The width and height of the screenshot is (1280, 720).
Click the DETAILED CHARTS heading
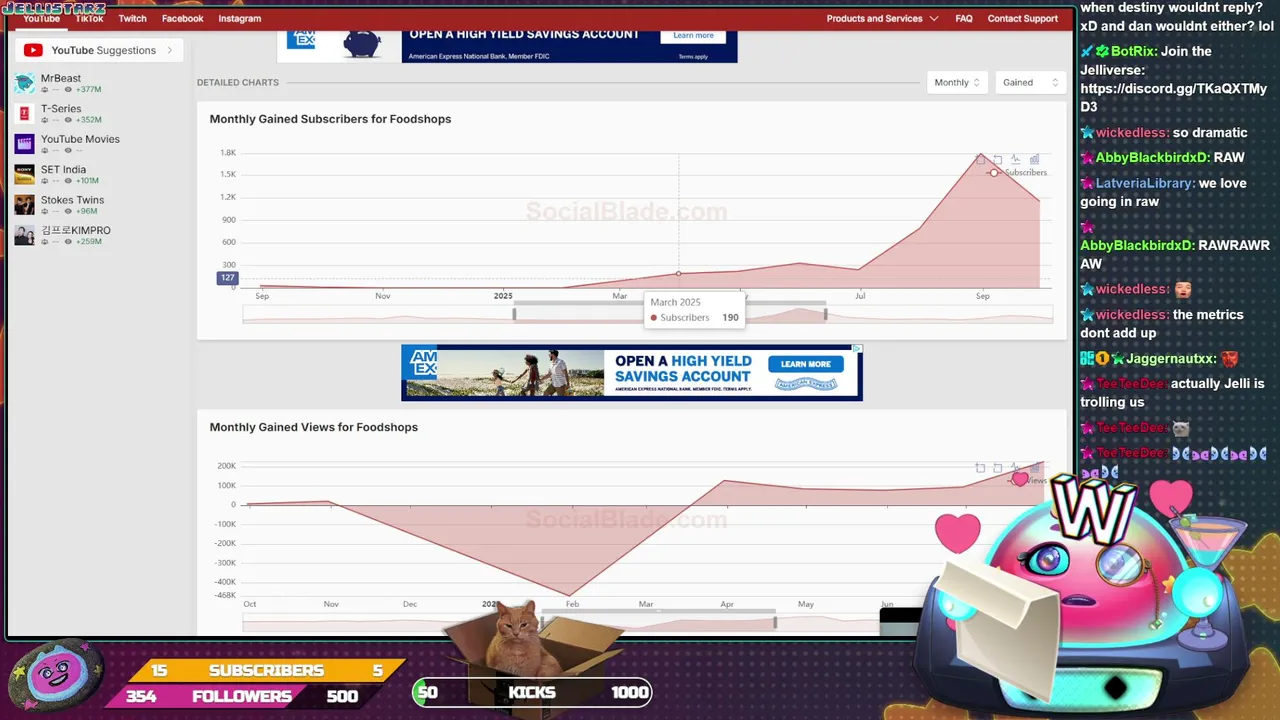point(238,82)
